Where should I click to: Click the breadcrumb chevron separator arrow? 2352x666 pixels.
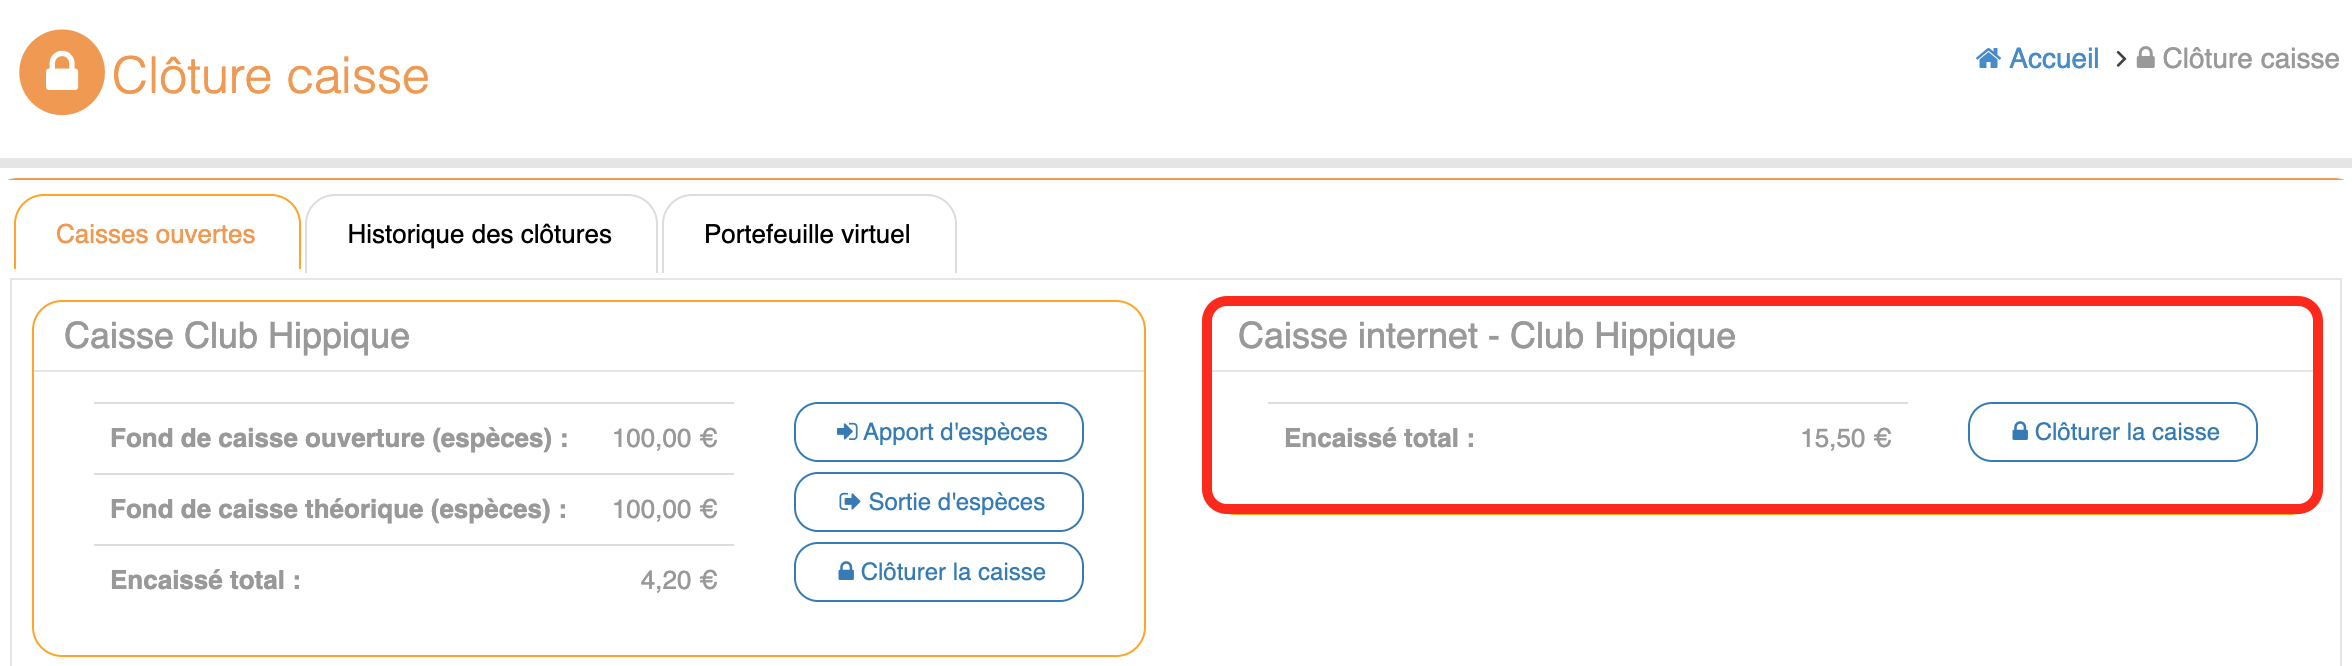(x=2121, y=60)
